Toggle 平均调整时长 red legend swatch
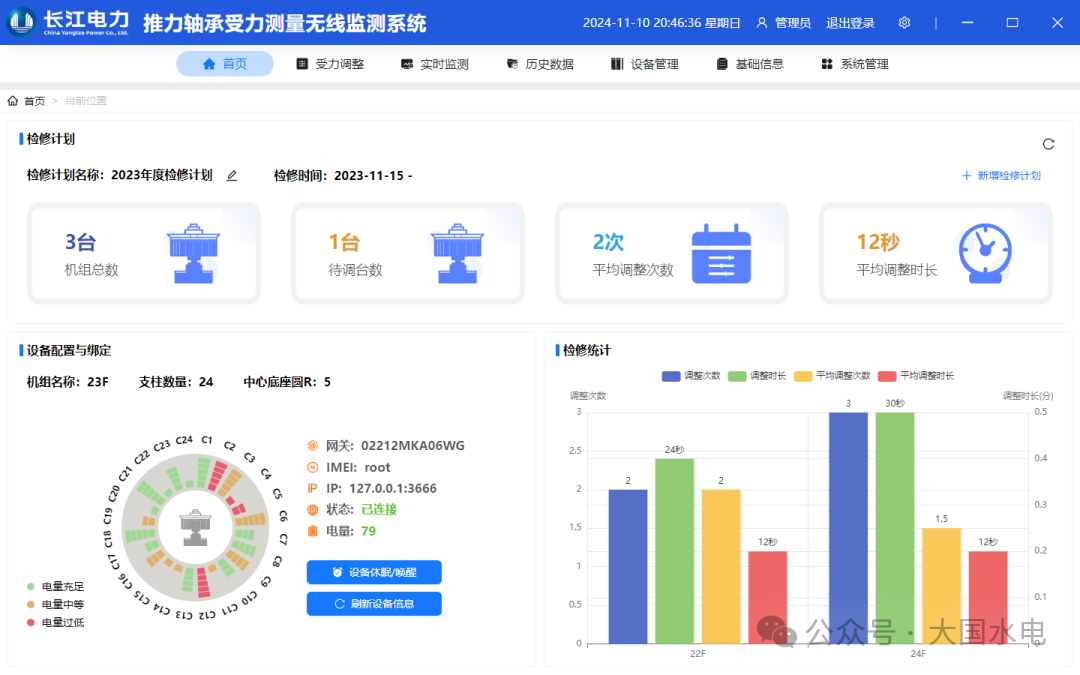 pos(888,376)
